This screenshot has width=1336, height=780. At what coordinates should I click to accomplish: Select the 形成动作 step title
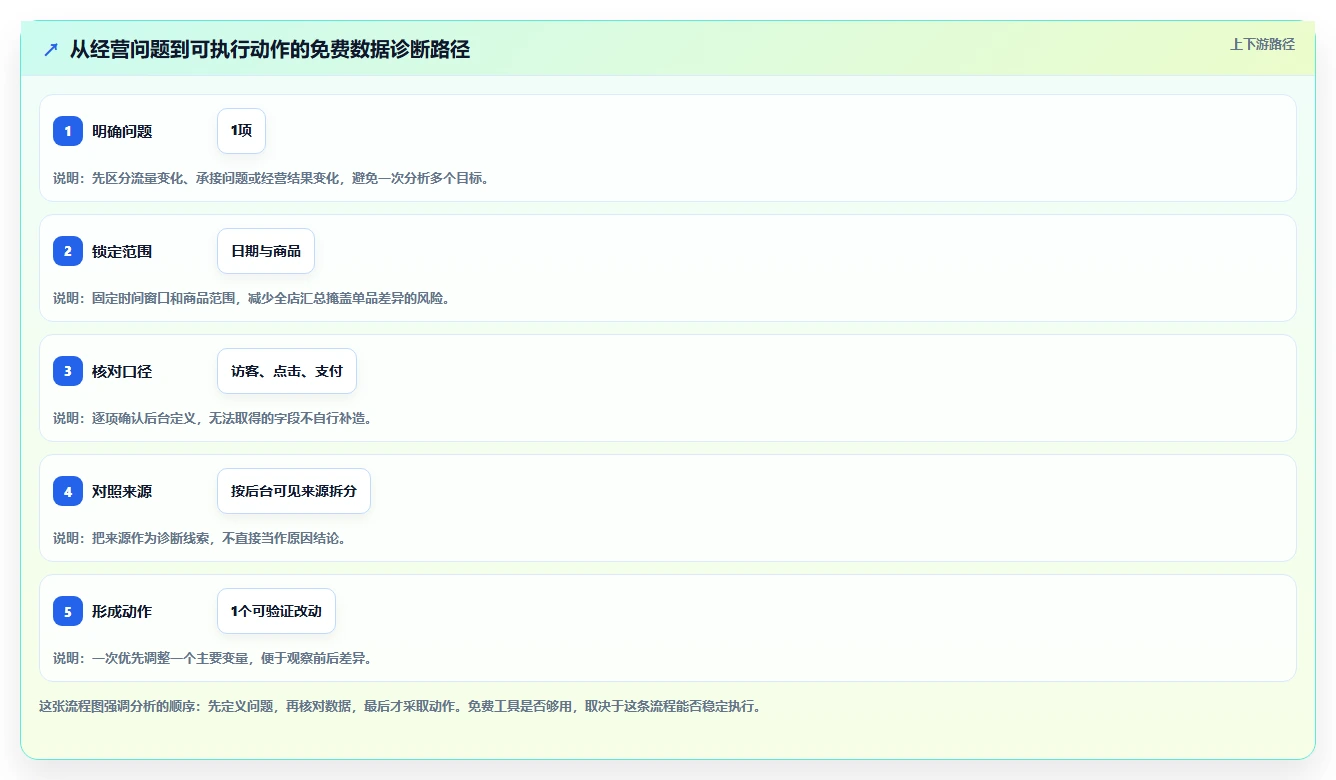pyautogui.click(x=122, y=611)
